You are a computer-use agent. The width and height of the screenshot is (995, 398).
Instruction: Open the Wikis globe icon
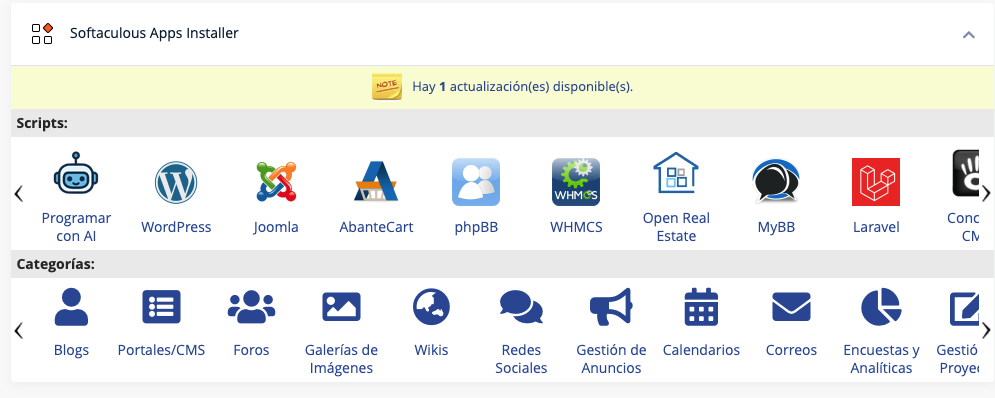(x=432, y=307)
